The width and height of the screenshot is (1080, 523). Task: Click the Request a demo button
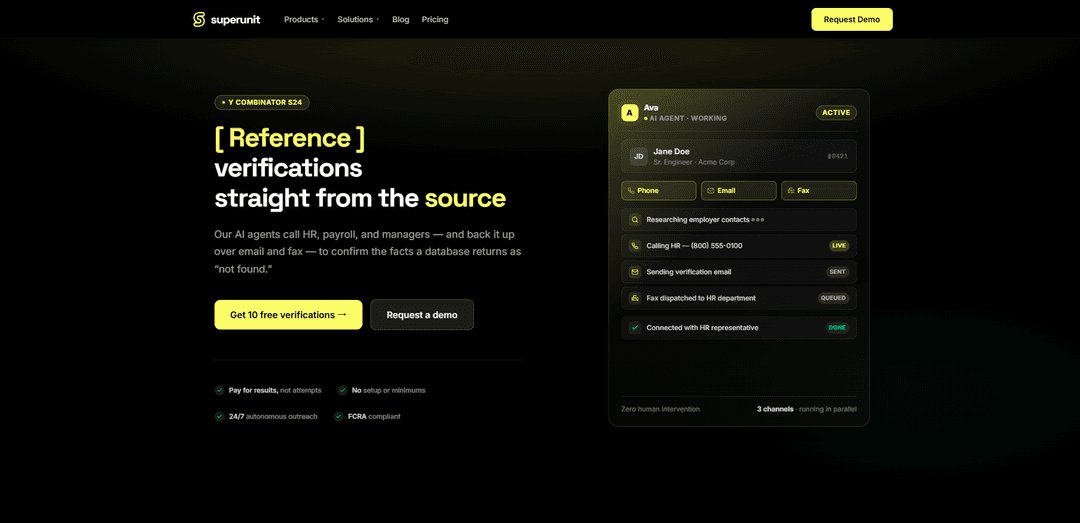pyautogui.click(x=422, y=314)
